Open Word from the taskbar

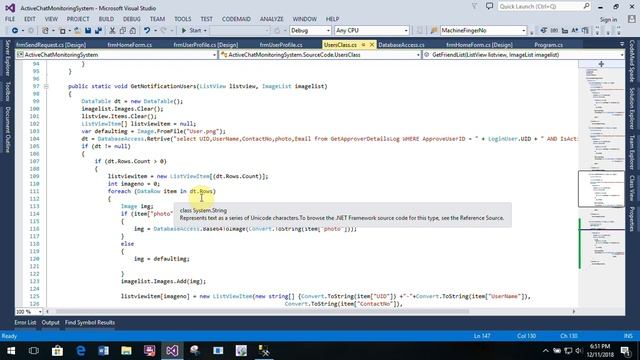pyautogui.click(x=103, y=351)
